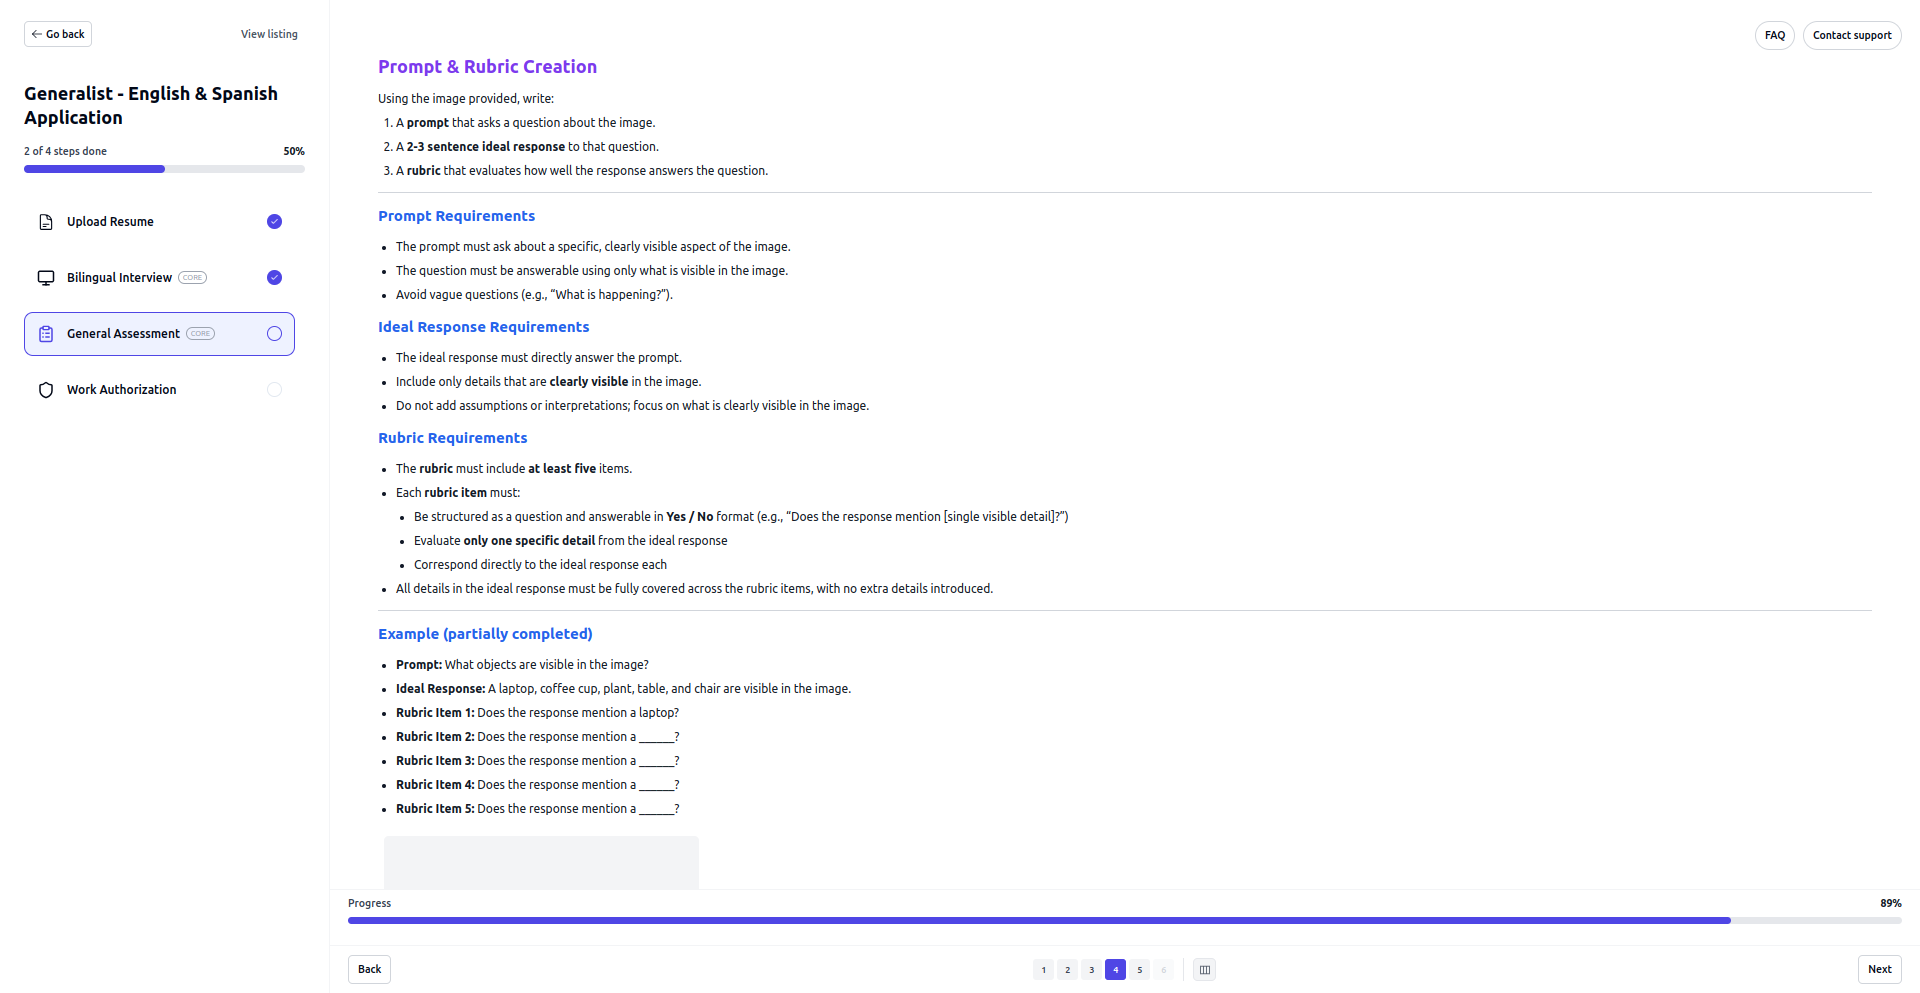
Task: Jump to page 3 of the assessment
Action: coord(1091,969)
